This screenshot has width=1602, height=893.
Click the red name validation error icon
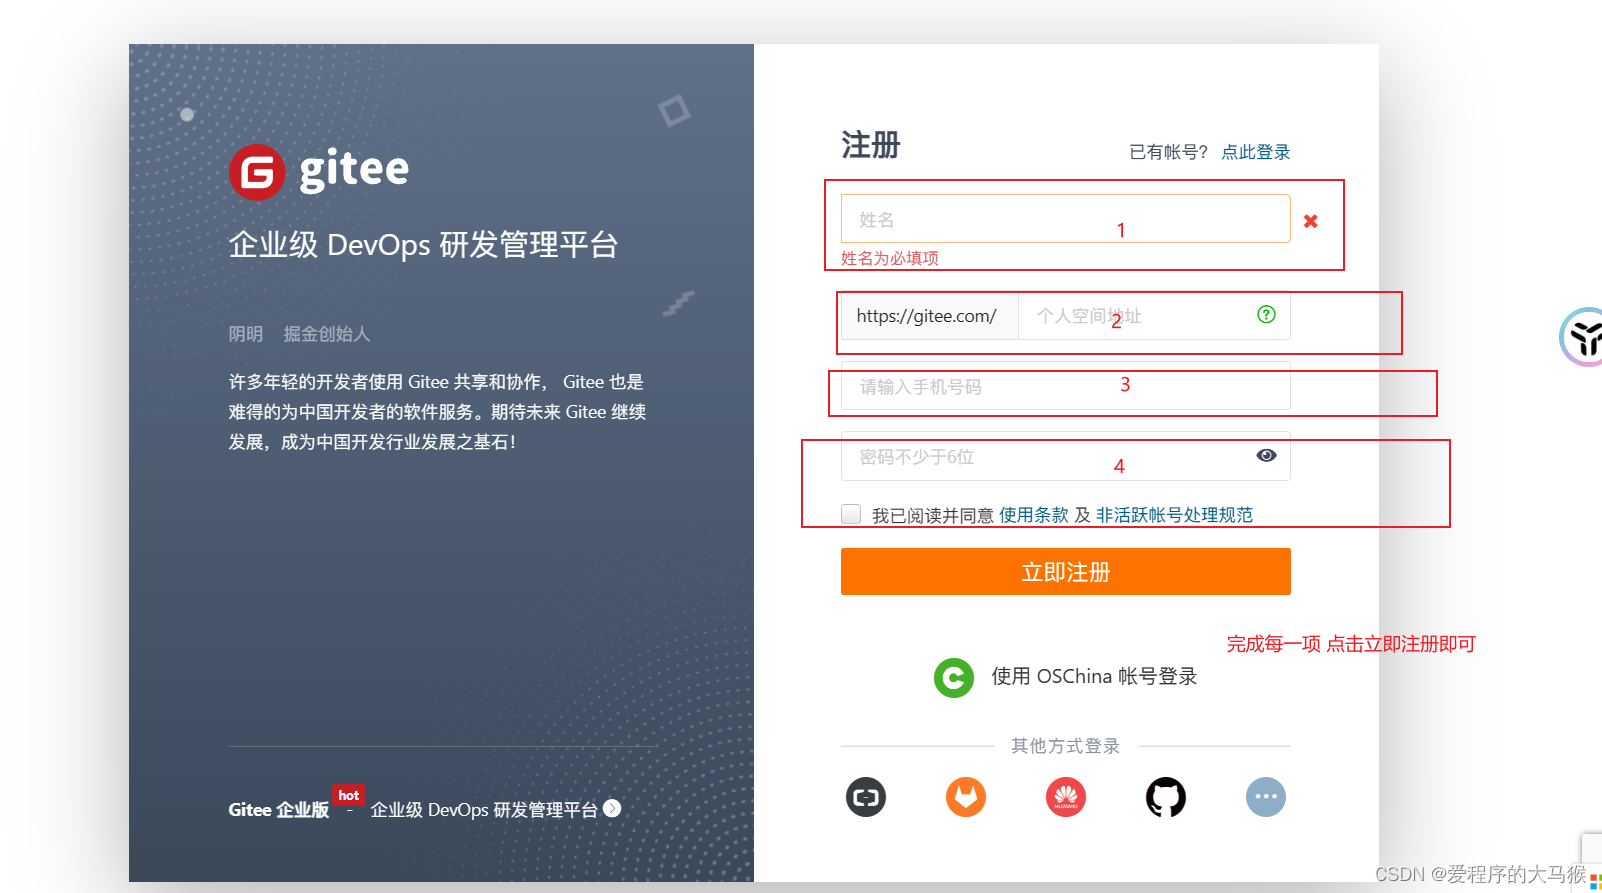tap(1310, 221)
